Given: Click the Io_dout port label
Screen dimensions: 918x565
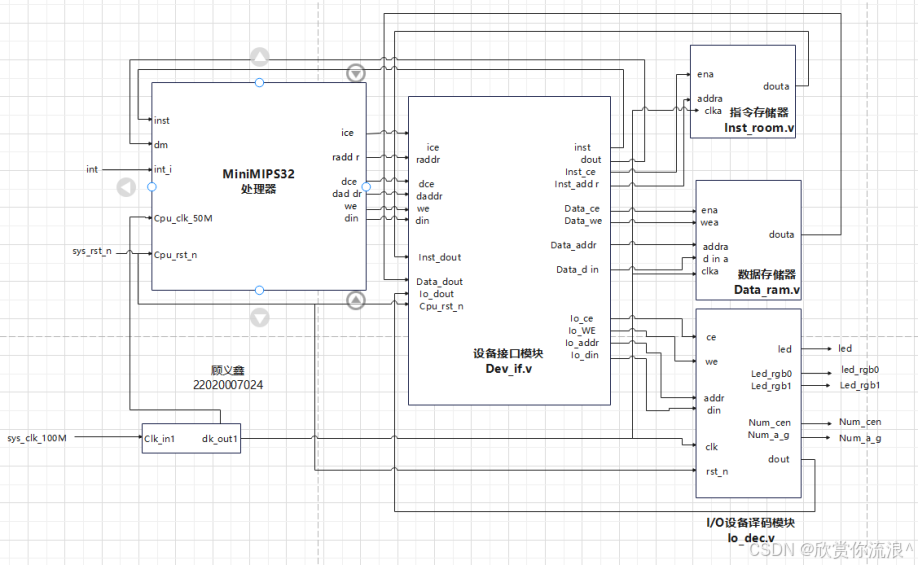Looking at the screenshot, I should click(x=436, y=294).
